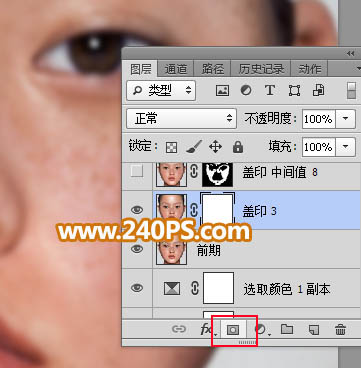Screen dimensions: 361x368
Task: Open the panel flyout menu arrow
Action: point(358,69)
